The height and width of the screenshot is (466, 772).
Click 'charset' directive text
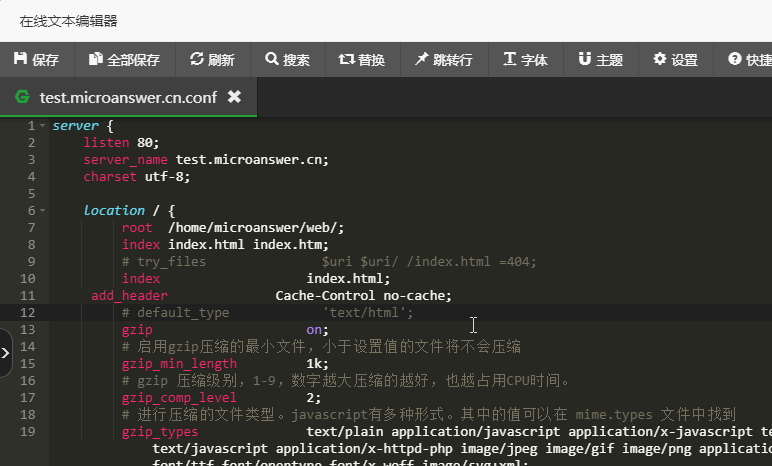pos(110,177)
